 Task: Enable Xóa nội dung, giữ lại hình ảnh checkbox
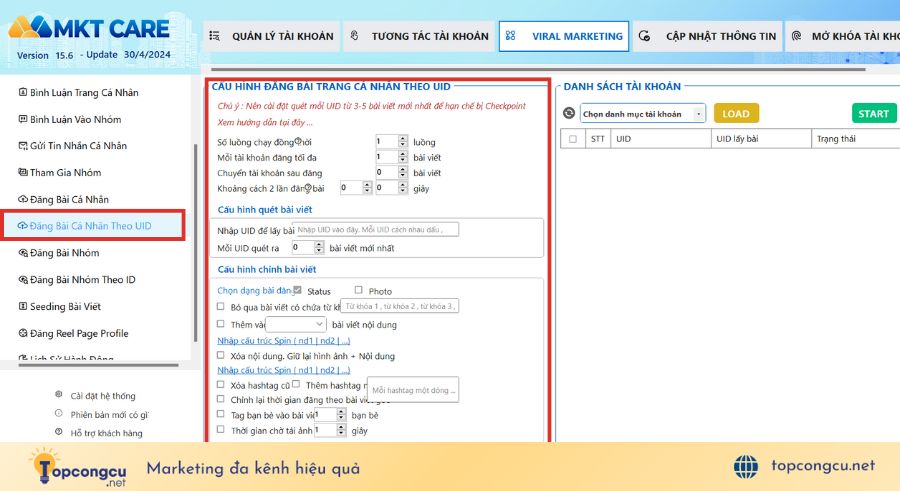[220, 355]
